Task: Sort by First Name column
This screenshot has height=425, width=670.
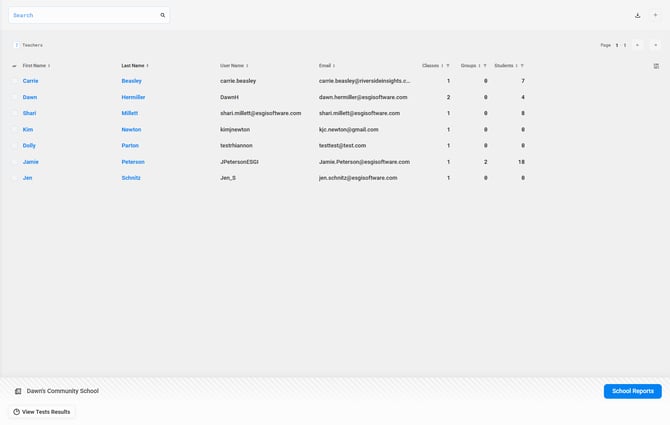Action: point(36,66)
